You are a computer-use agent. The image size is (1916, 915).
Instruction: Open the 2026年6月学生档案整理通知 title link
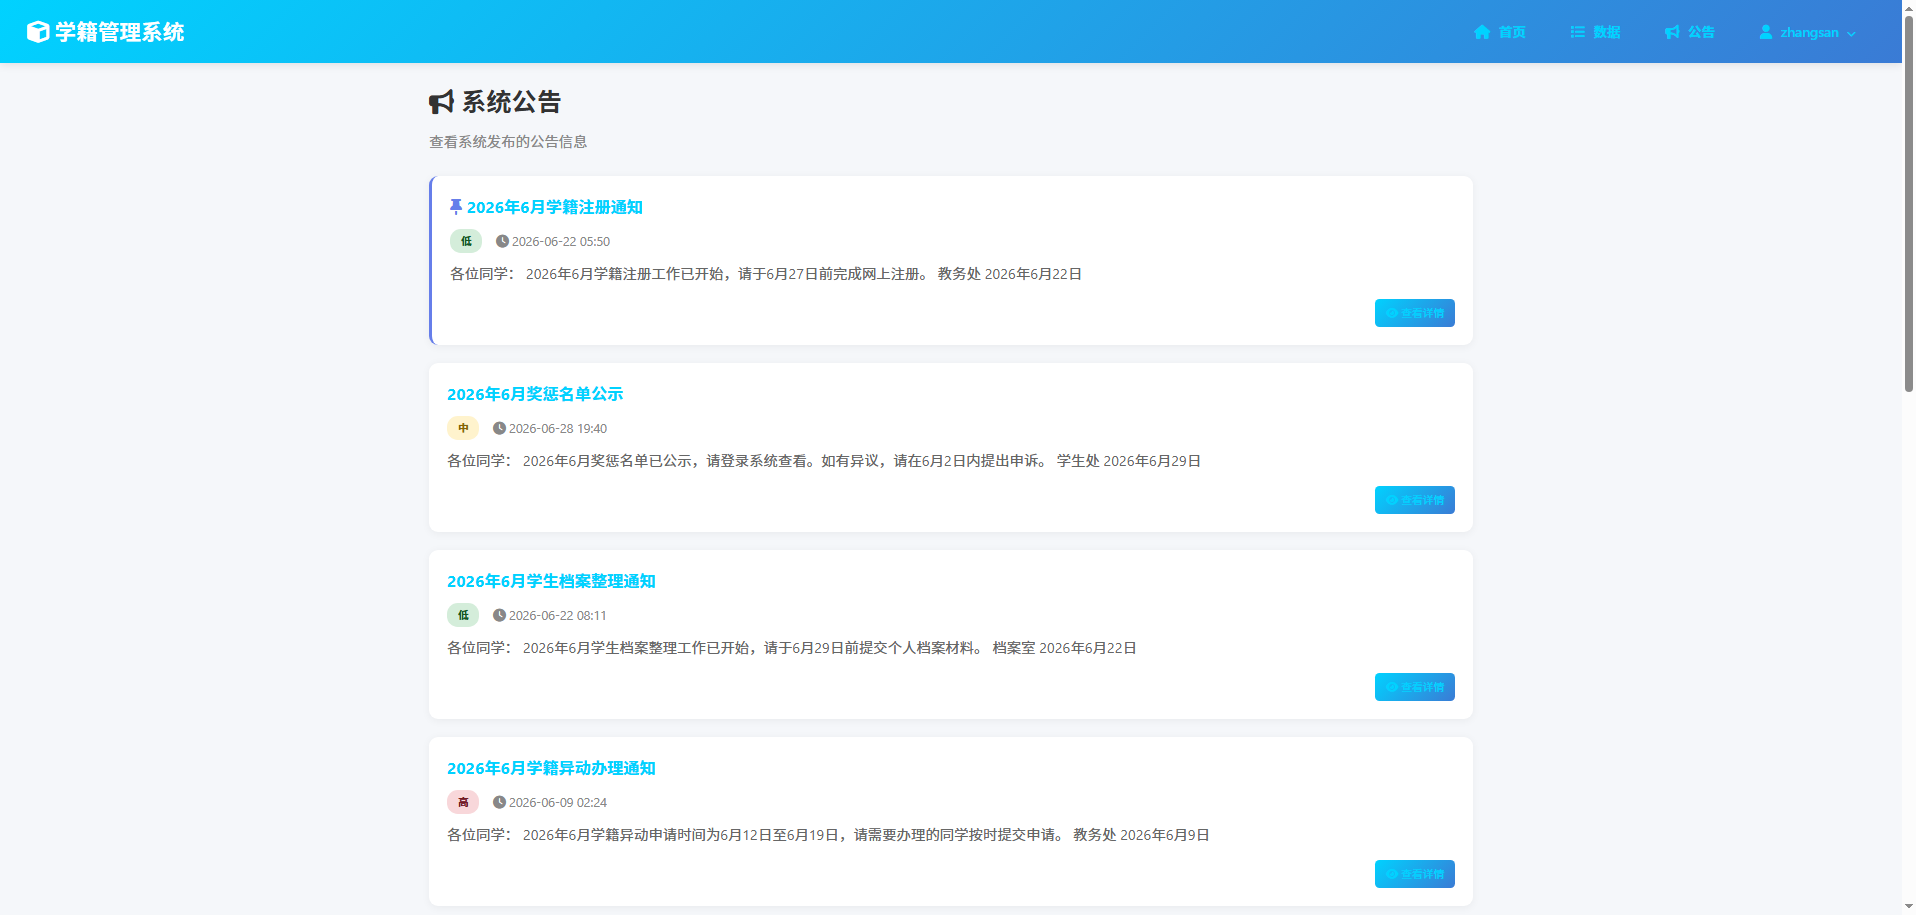tap(551, 581)
